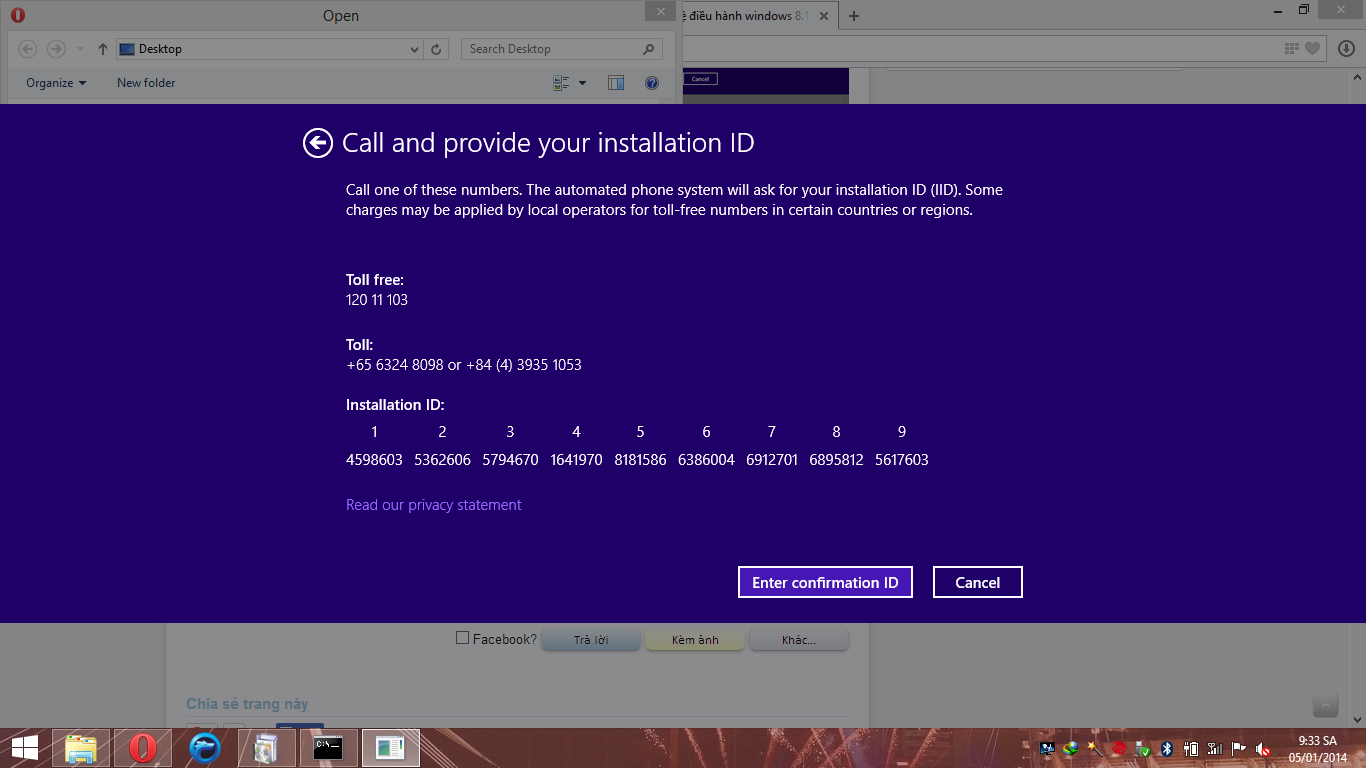Open a new browser tab with plus button
The height and width of the screenshot is (768, 1366).
pyautogui.click(x=853, y=16)
